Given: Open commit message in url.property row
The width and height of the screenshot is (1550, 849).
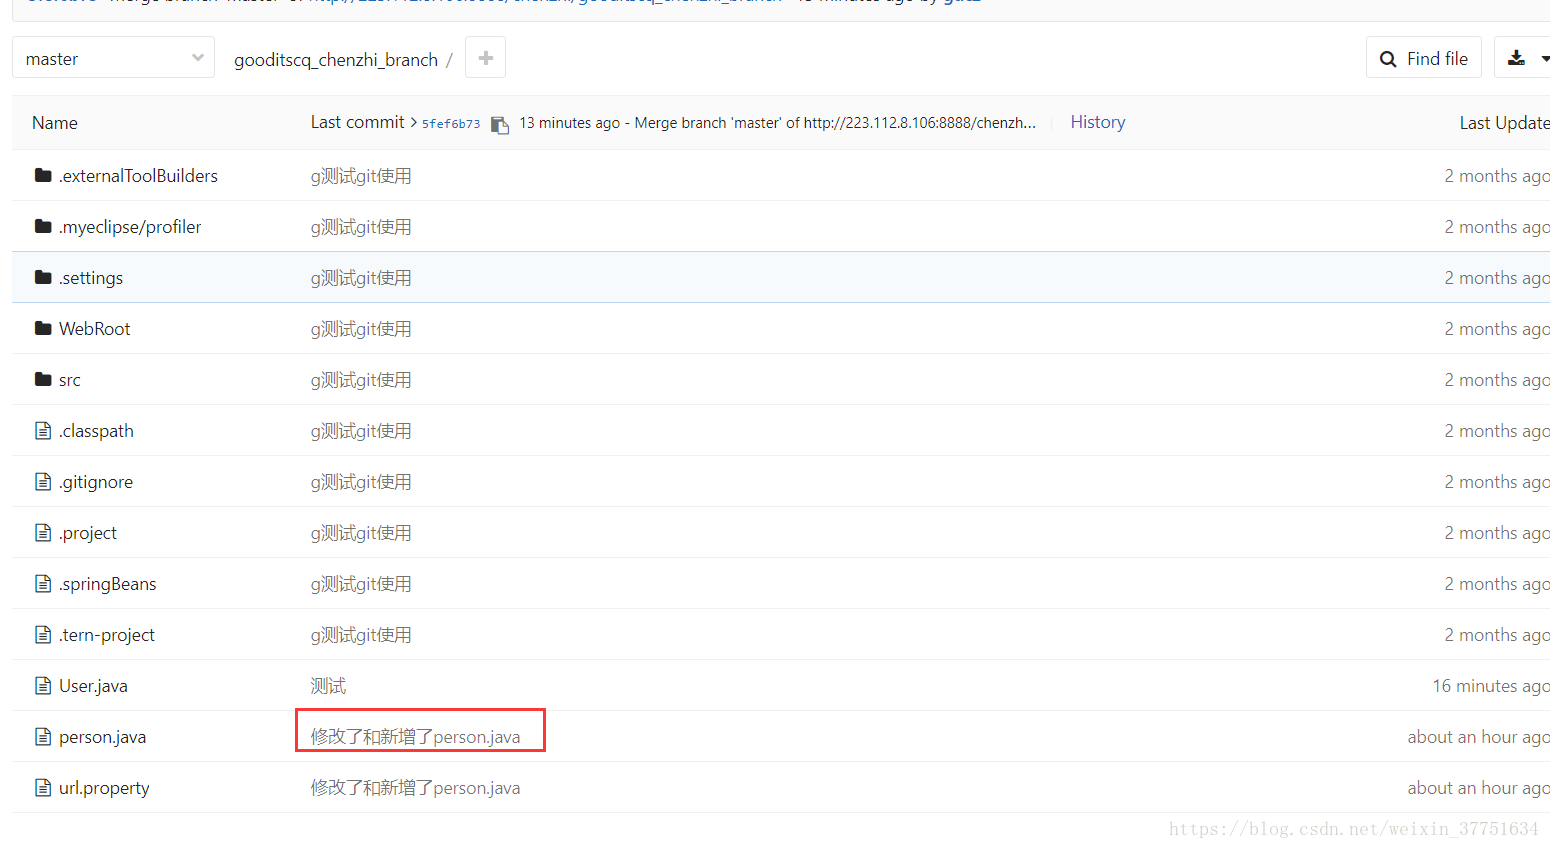Looking at the screenshot, I should point(415,788).
